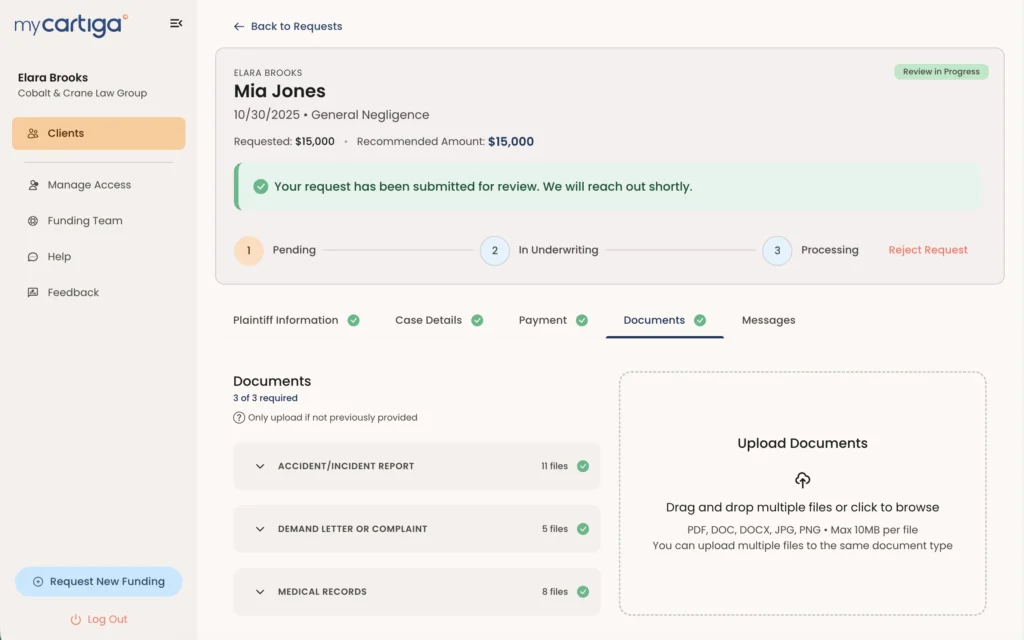Click "ACCIDENT/INCIDENT REPORT" label
Image resolution: width=1024 pixels, height=640 pixels.
[x=346, y=466]
